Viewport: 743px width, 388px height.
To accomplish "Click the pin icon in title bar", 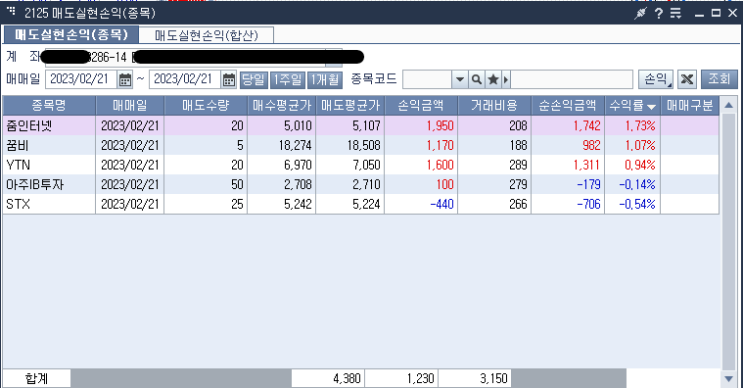I will pyautogui.click(x=640, y=13).
